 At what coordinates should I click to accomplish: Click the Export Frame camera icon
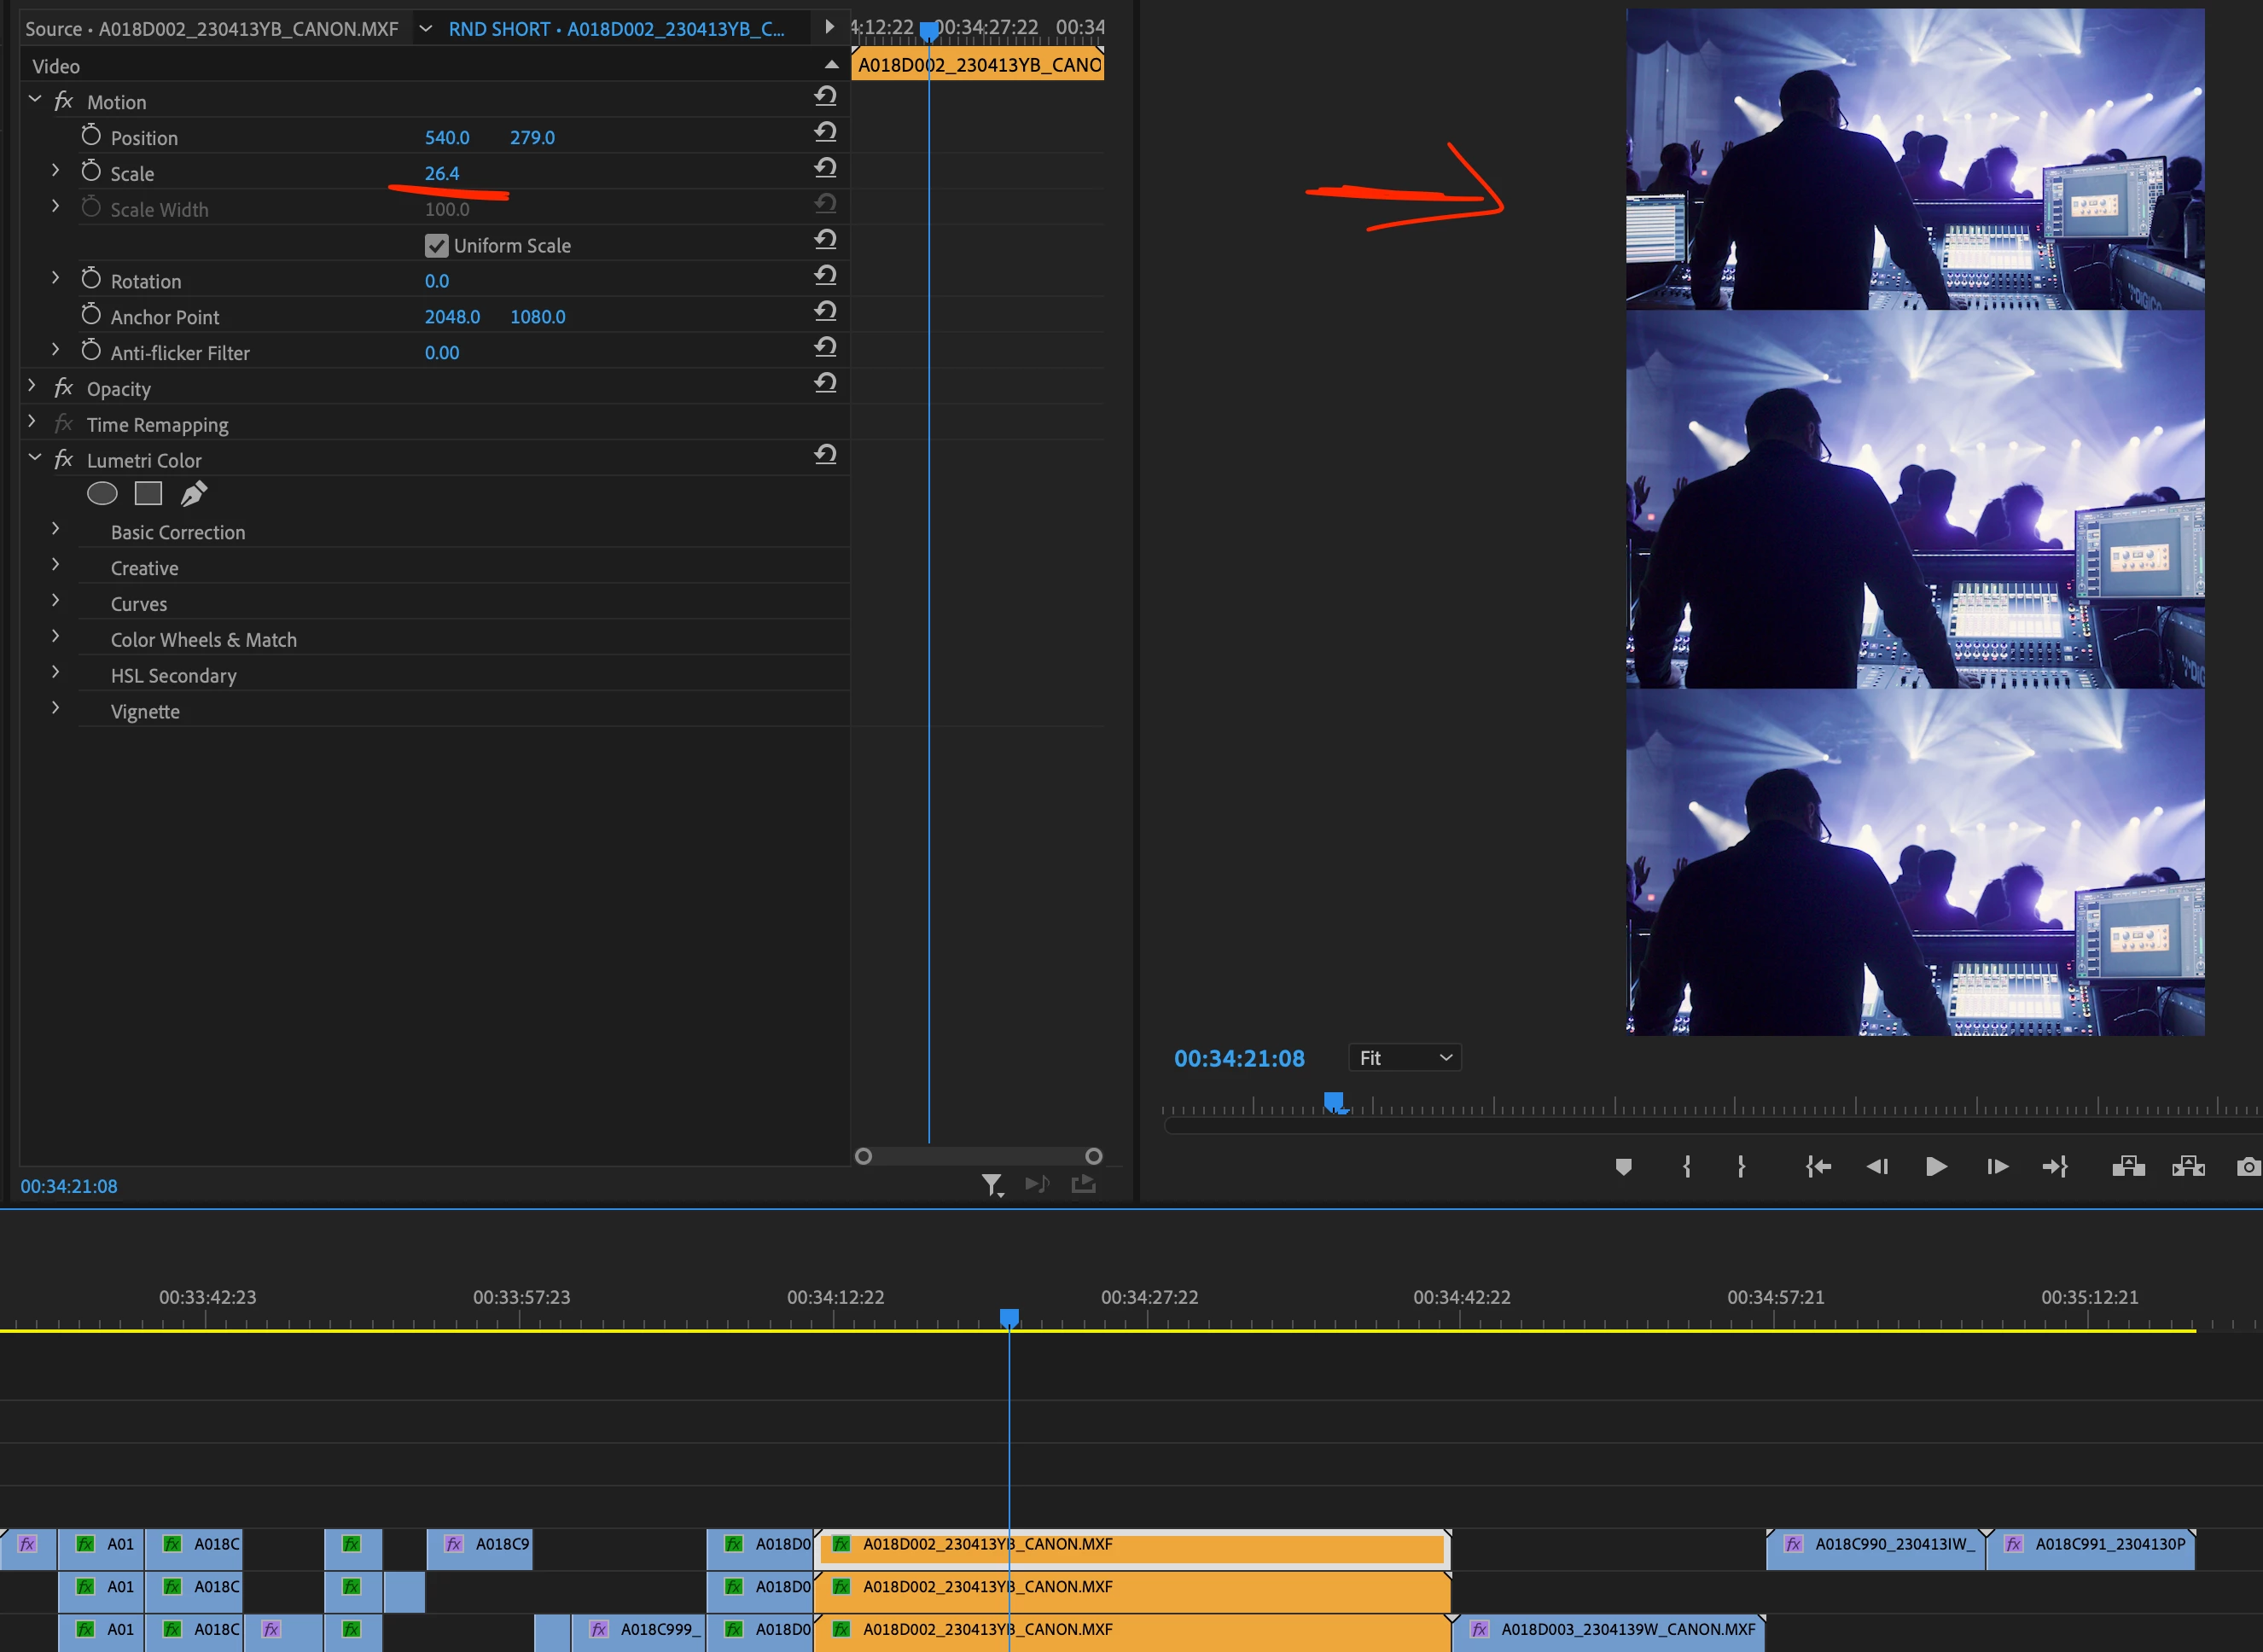click(2247, 1166)
